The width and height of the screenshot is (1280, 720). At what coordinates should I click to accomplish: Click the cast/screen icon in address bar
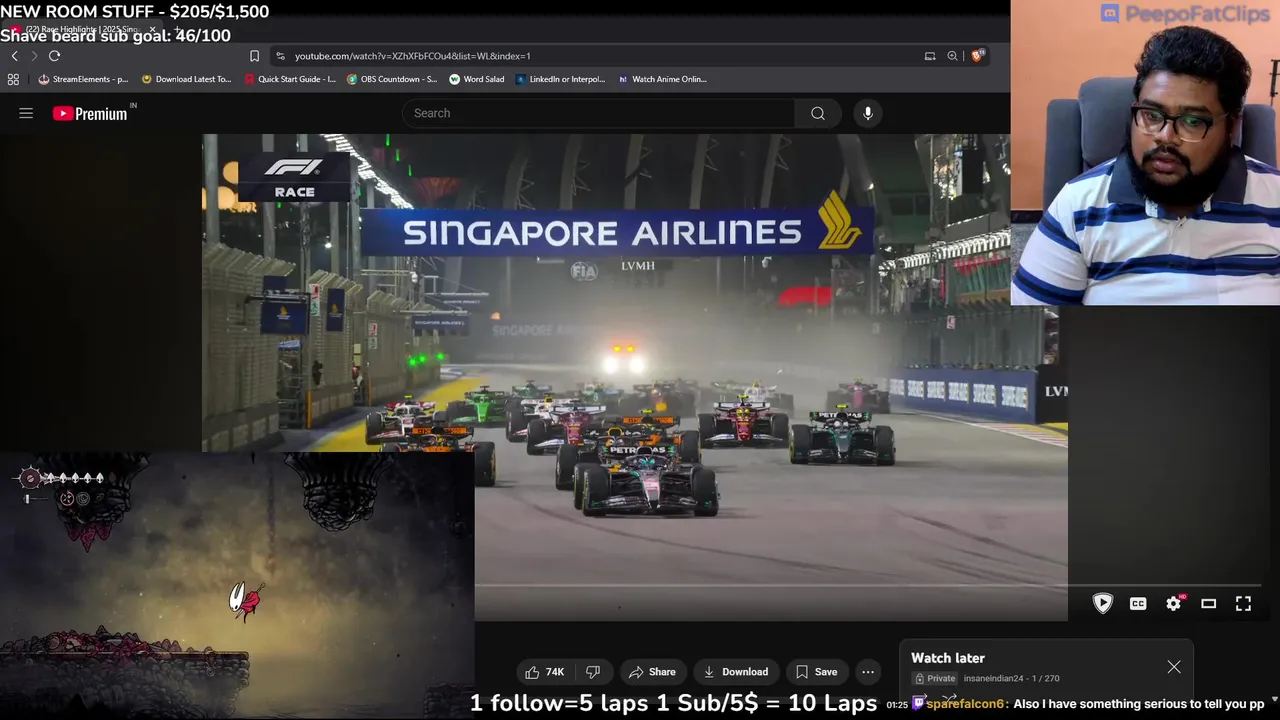[x=930, y=56]
